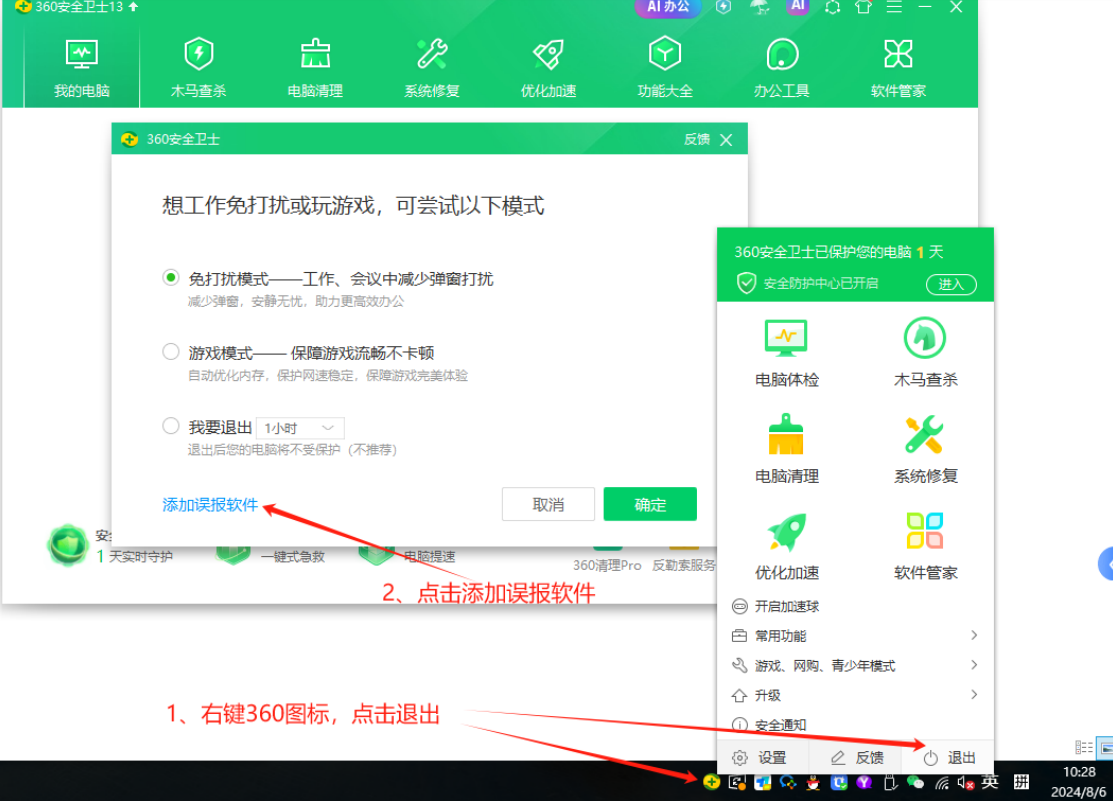The image size is (1113, 801).
Task: Click the USB device tray icon
Action: pyautogui.click(x=890, y=783)
